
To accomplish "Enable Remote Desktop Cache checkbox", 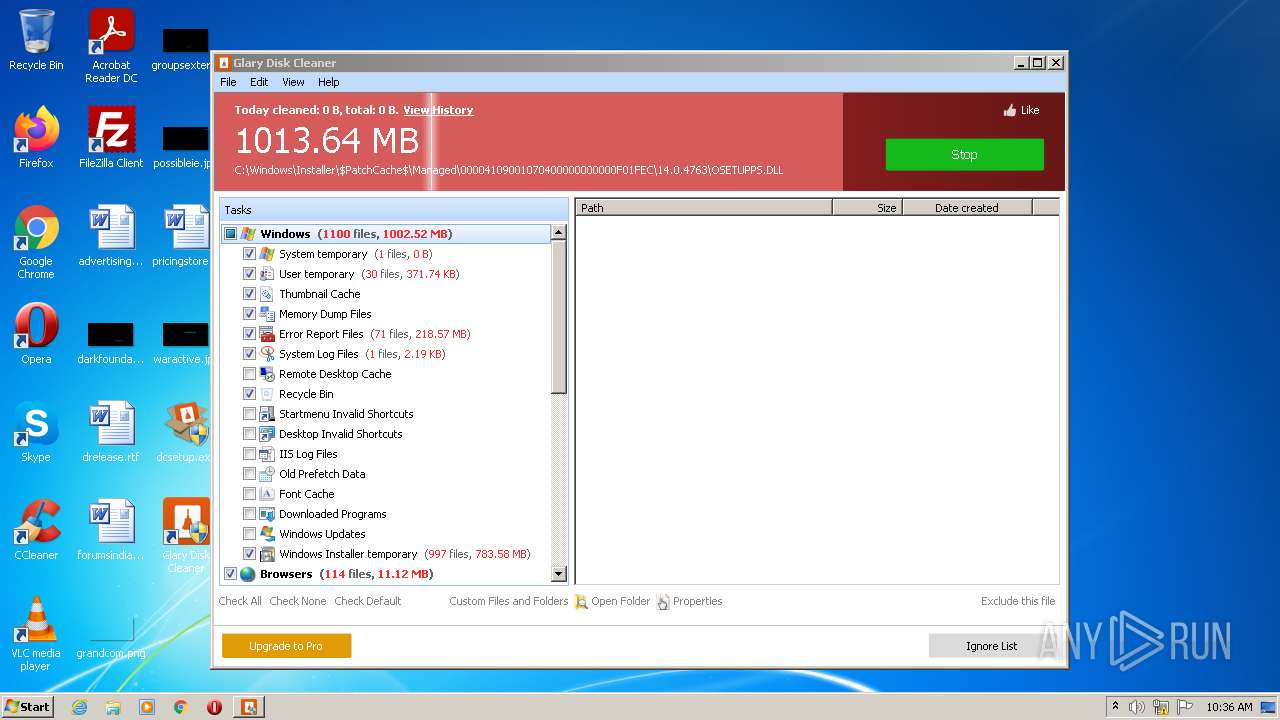I will pyautogui.click(x=250, y=374).
